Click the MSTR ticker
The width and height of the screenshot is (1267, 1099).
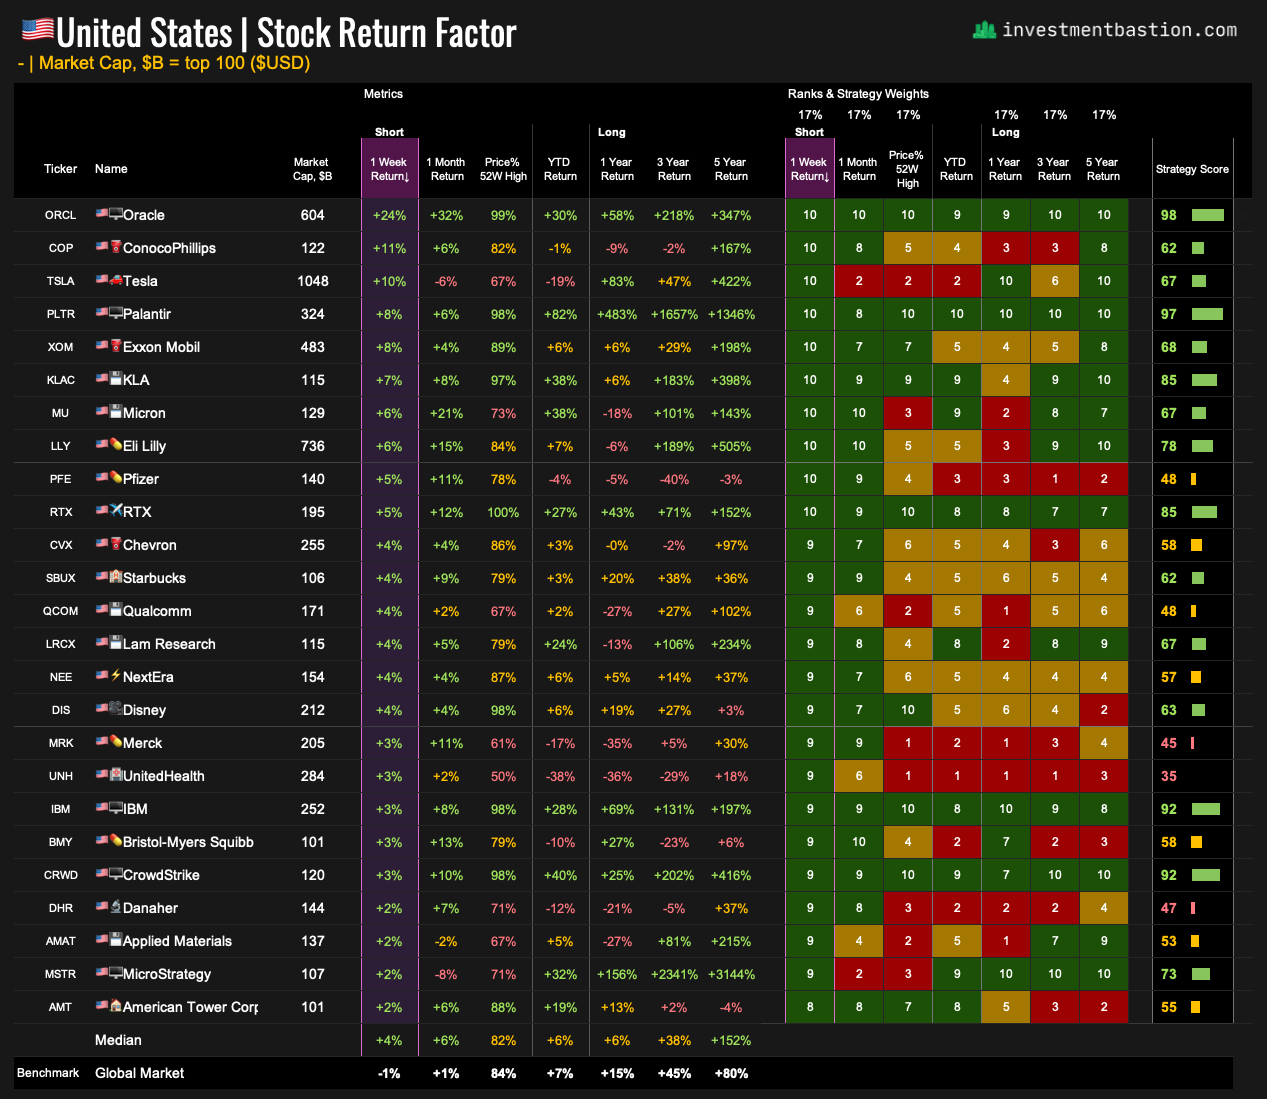[61, 974]
